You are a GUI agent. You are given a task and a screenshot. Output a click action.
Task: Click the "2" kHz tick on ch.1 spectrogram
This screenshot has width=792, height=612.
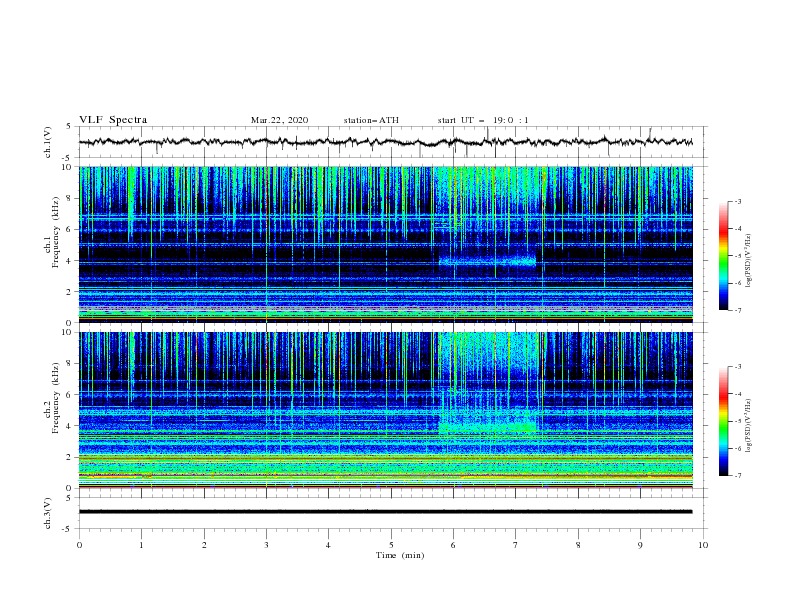70,292
